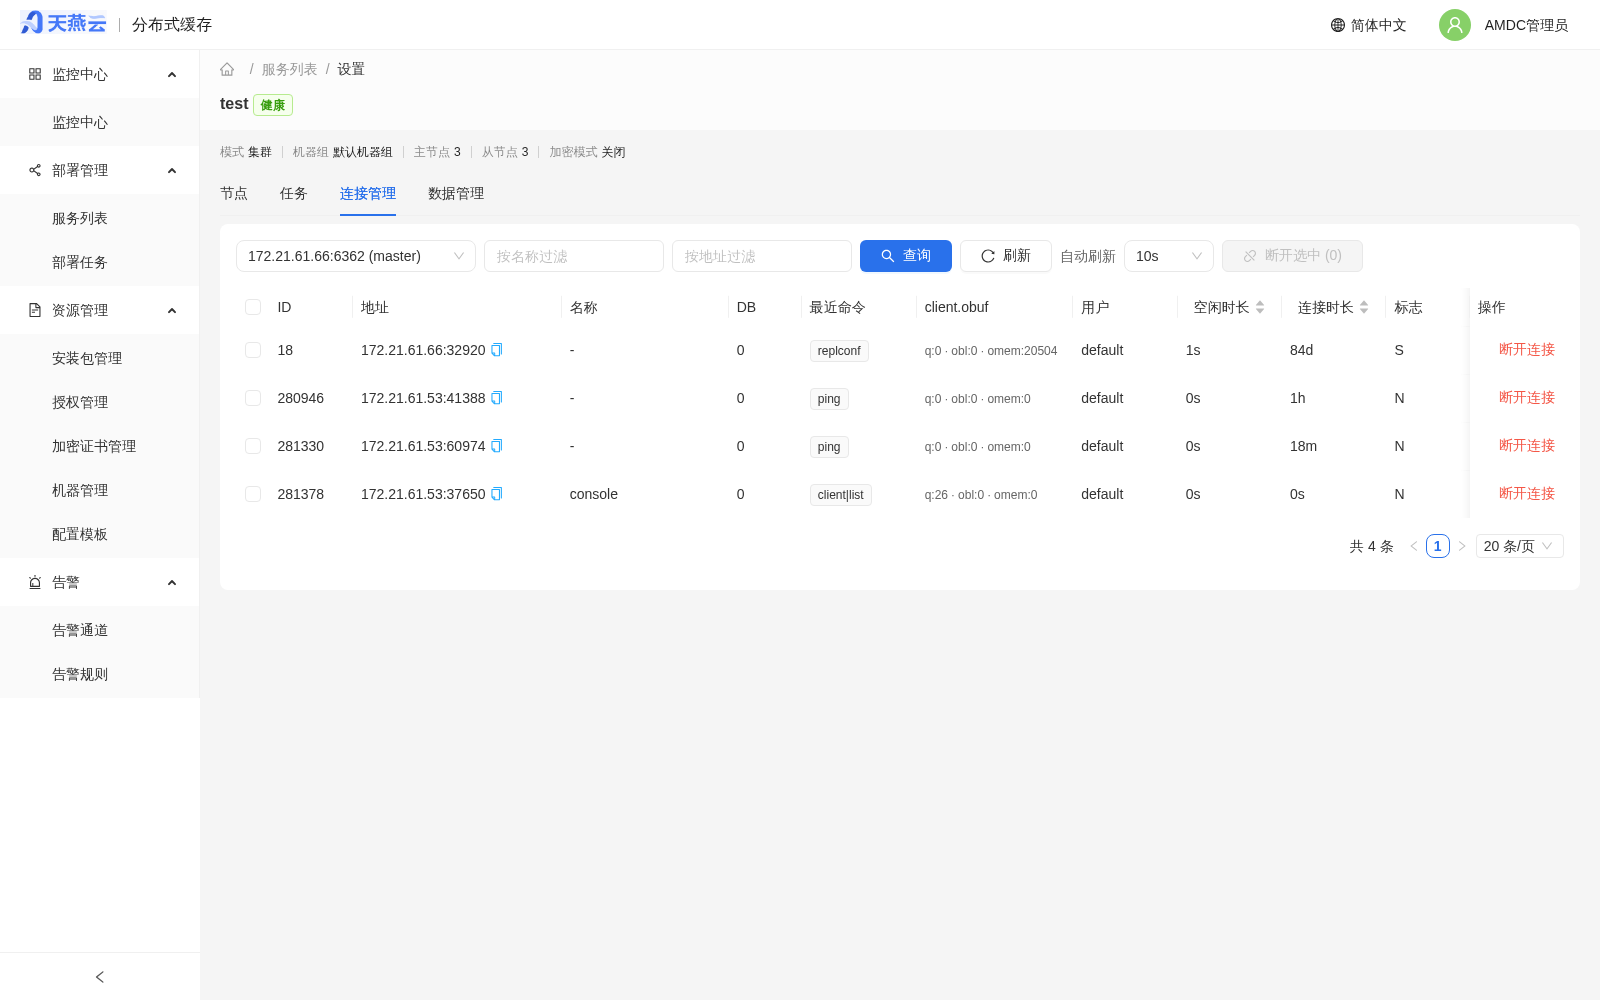Screen dimensions: 1600x1000
Task: Click the 刷新 refresh button
Action: tap(1006, 256)
